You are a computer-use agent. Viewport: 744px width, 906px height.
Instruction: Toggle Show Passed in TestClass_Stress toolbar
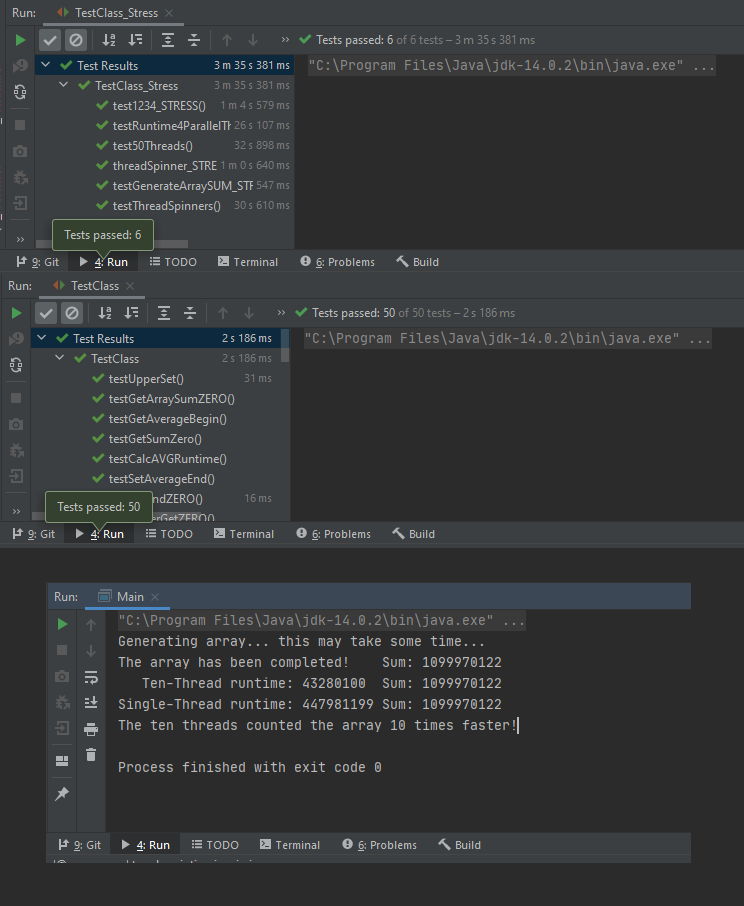point(49,40)
